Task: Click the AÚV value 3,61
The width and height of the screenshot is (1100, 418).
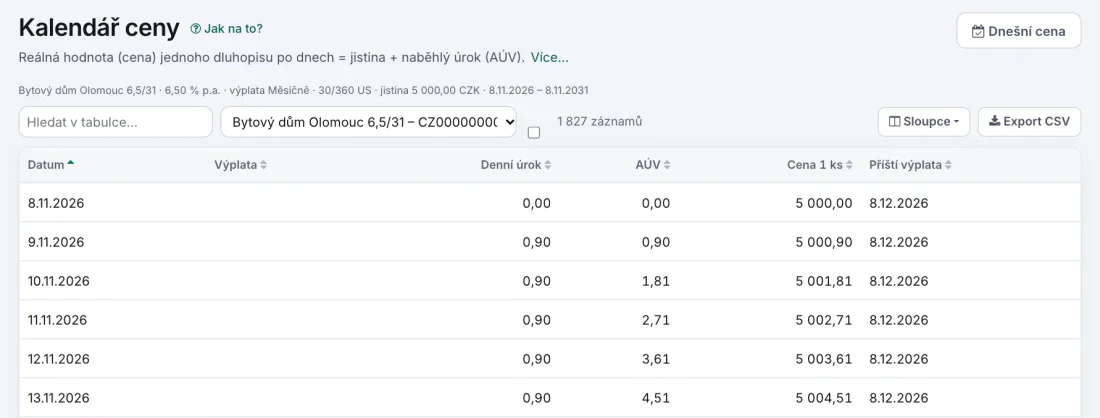Action: click(x=656, y=359)
